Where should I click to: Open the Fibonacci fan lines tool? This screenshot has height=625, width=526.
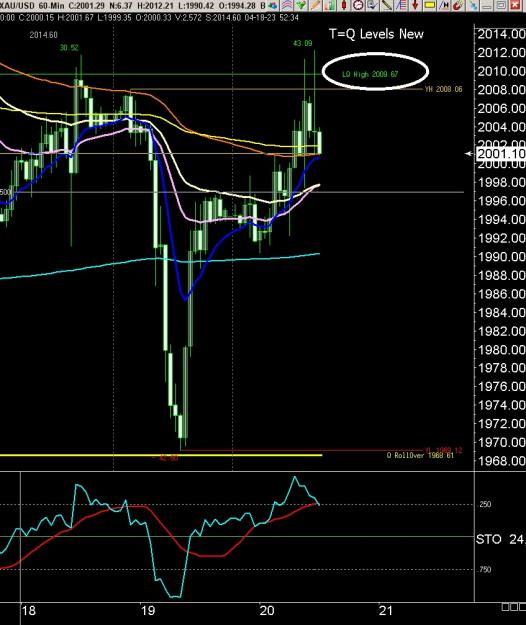pos(401,5)
